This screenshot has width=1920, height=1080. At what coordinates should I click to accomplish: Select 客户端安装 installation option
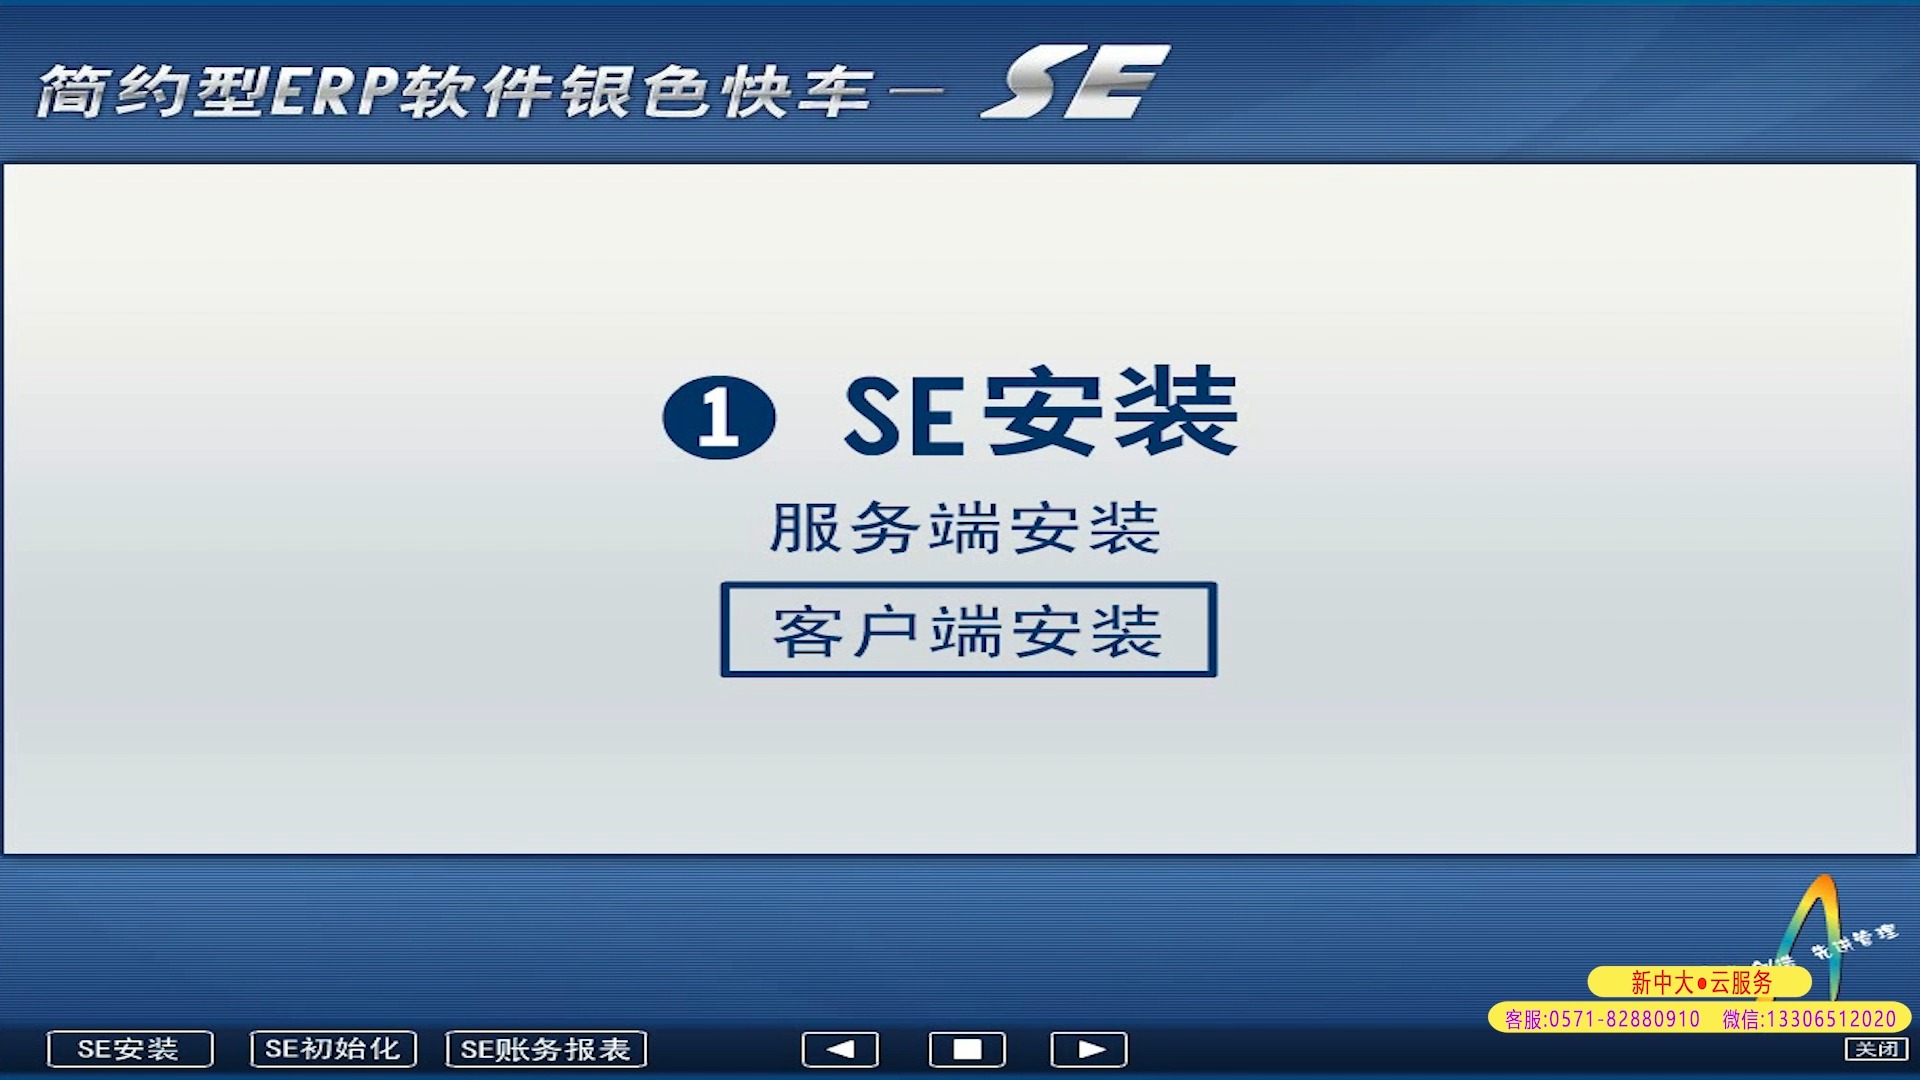969,629
